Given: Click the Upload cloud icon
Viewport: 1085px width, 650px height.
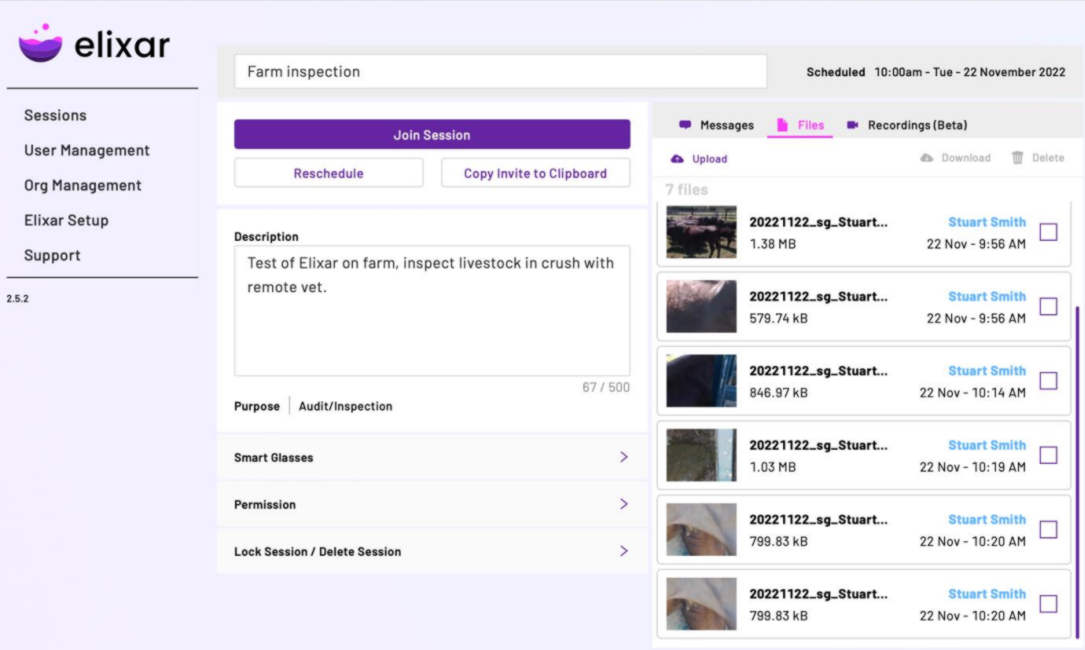Looking at the screenshot, I should point(677,159).
